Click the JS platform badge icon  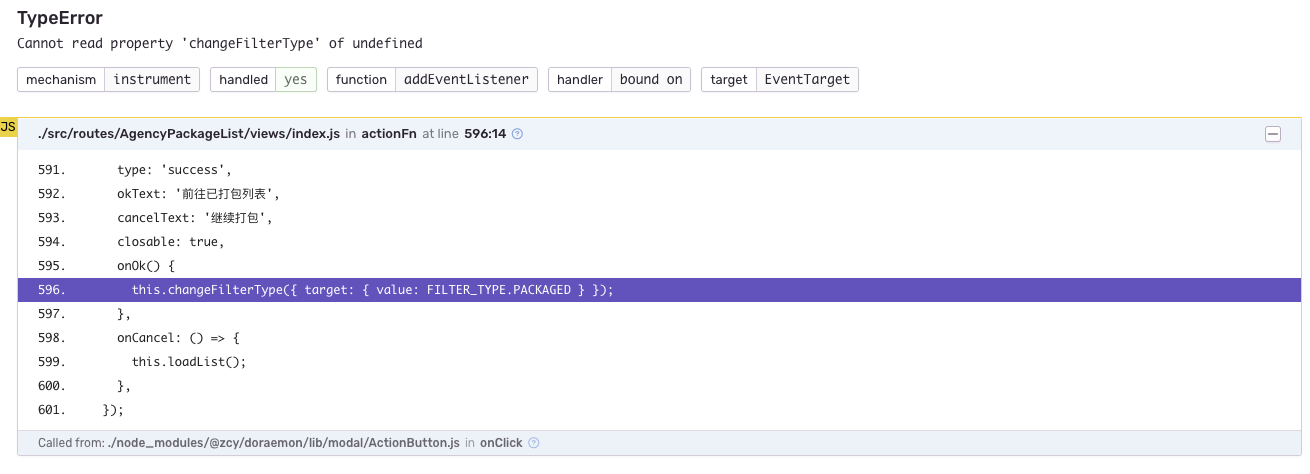coord(8,127)
